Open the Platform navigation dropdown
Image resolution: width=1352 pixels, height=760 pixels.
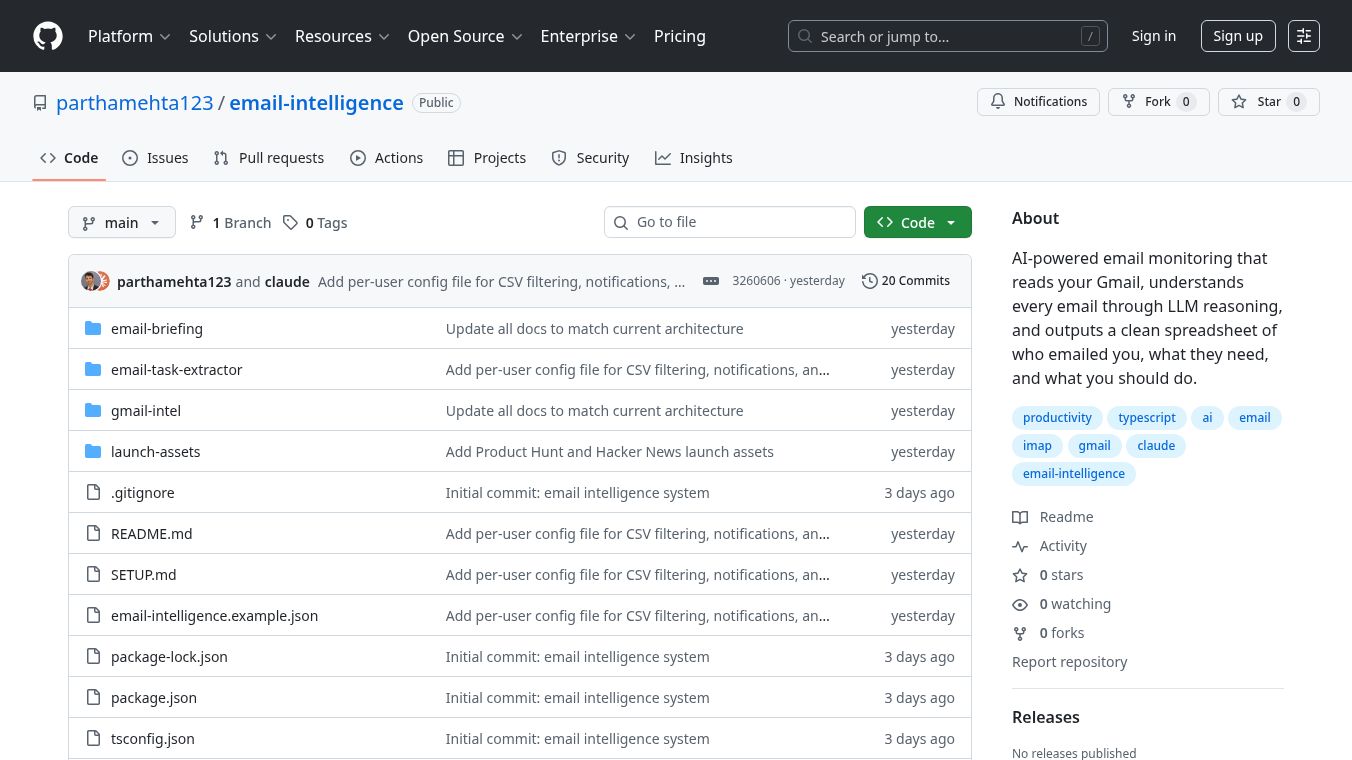point(129,36)
